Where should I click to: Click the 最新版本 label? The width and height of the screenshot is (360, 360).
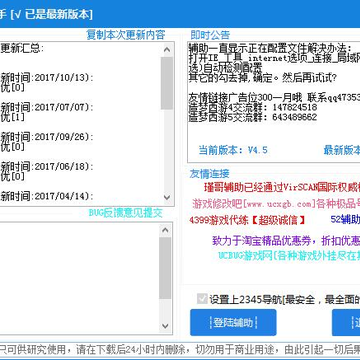coord(342,150)
